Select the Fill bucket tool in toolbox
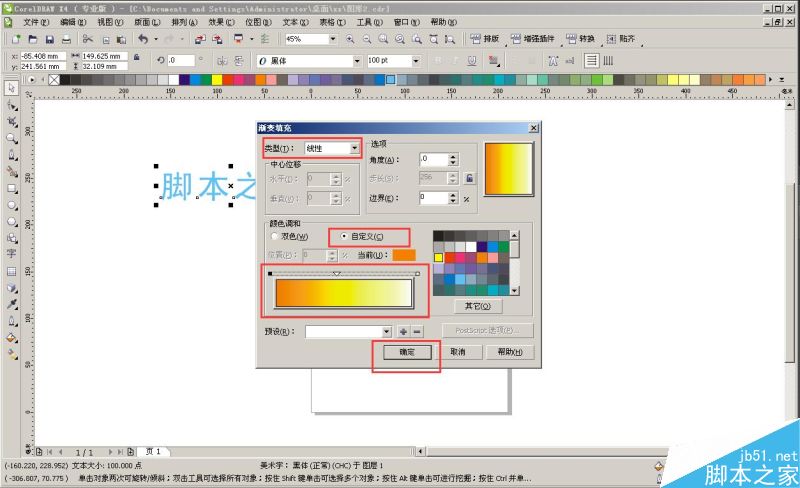 tap(11, 337)
